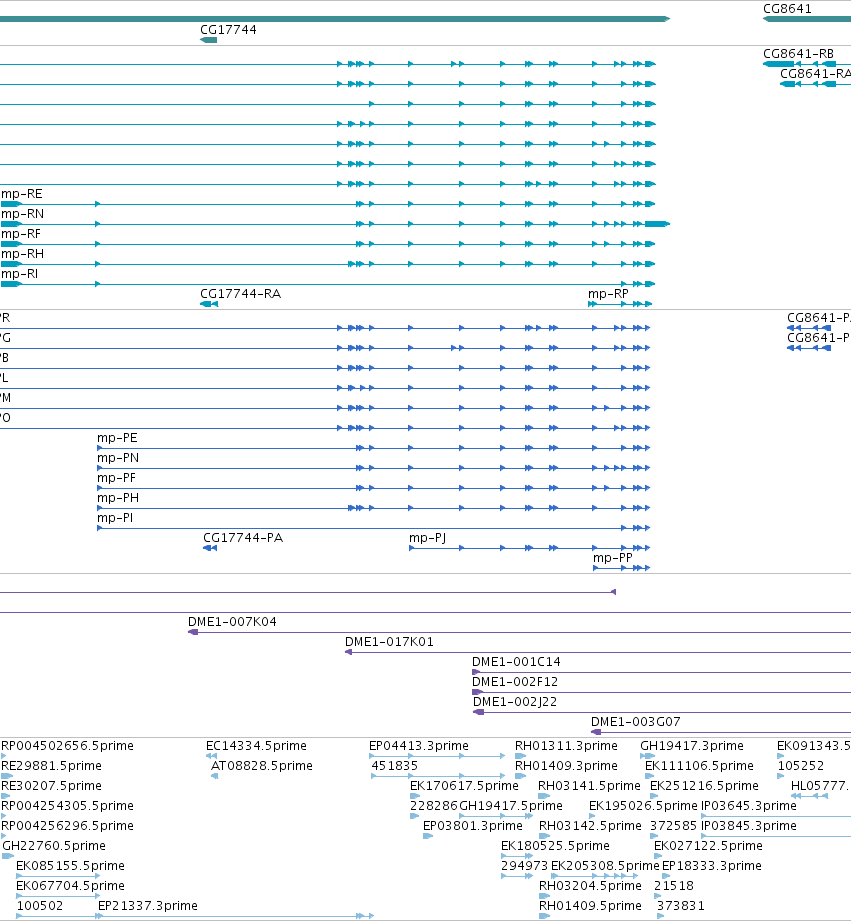Screen dimensions: 851x921
Task: Select clone DME1-017K01
Action: 389,642
